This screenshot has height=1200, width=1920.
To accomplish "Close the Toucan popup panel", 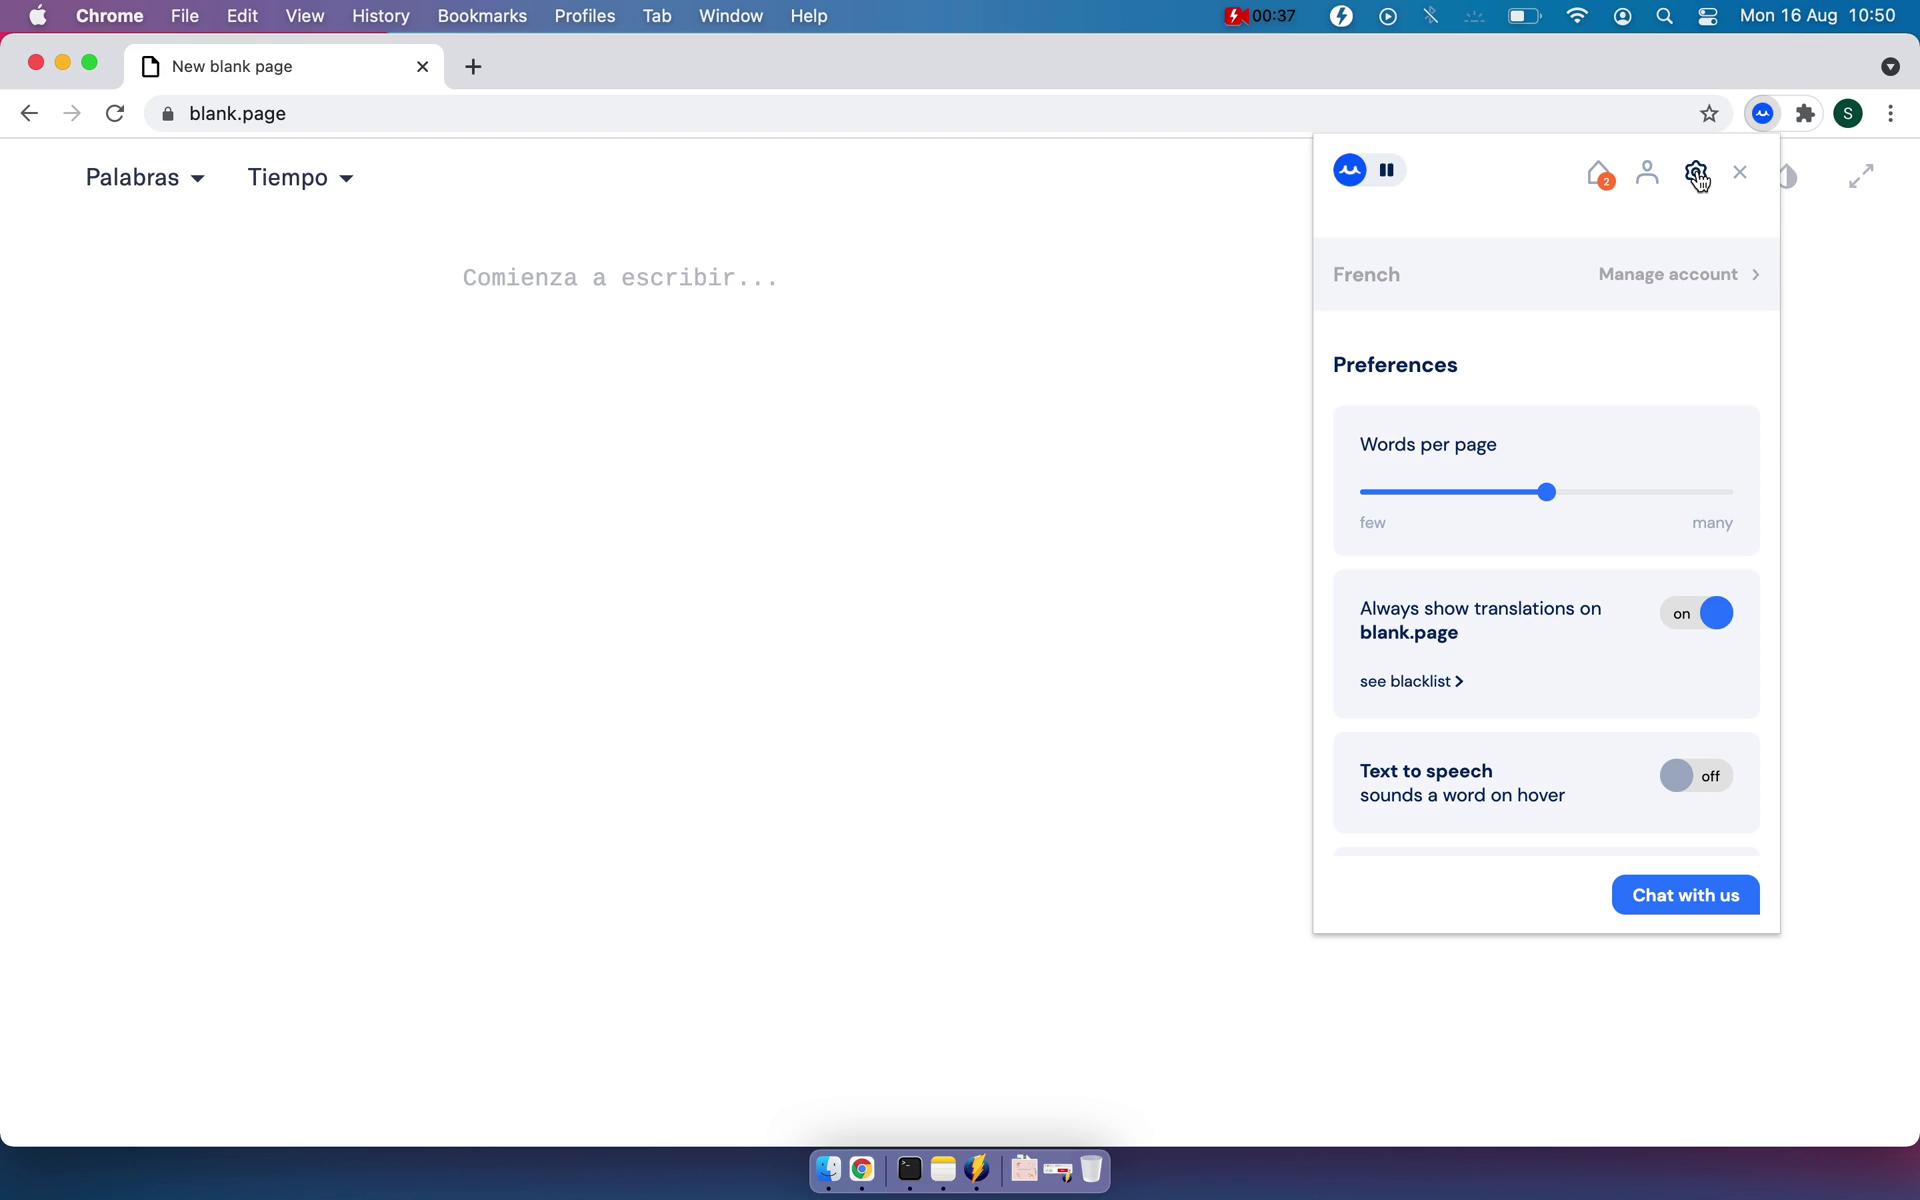I will [1740, 172].
